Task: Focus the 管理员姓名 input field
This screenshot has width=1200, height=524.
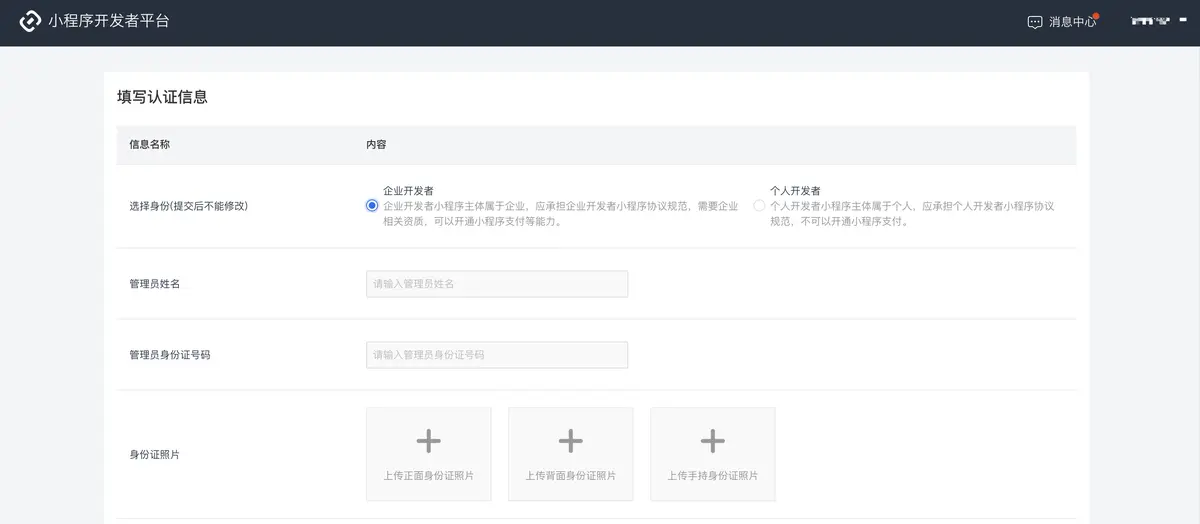Action: pos(497,284)
